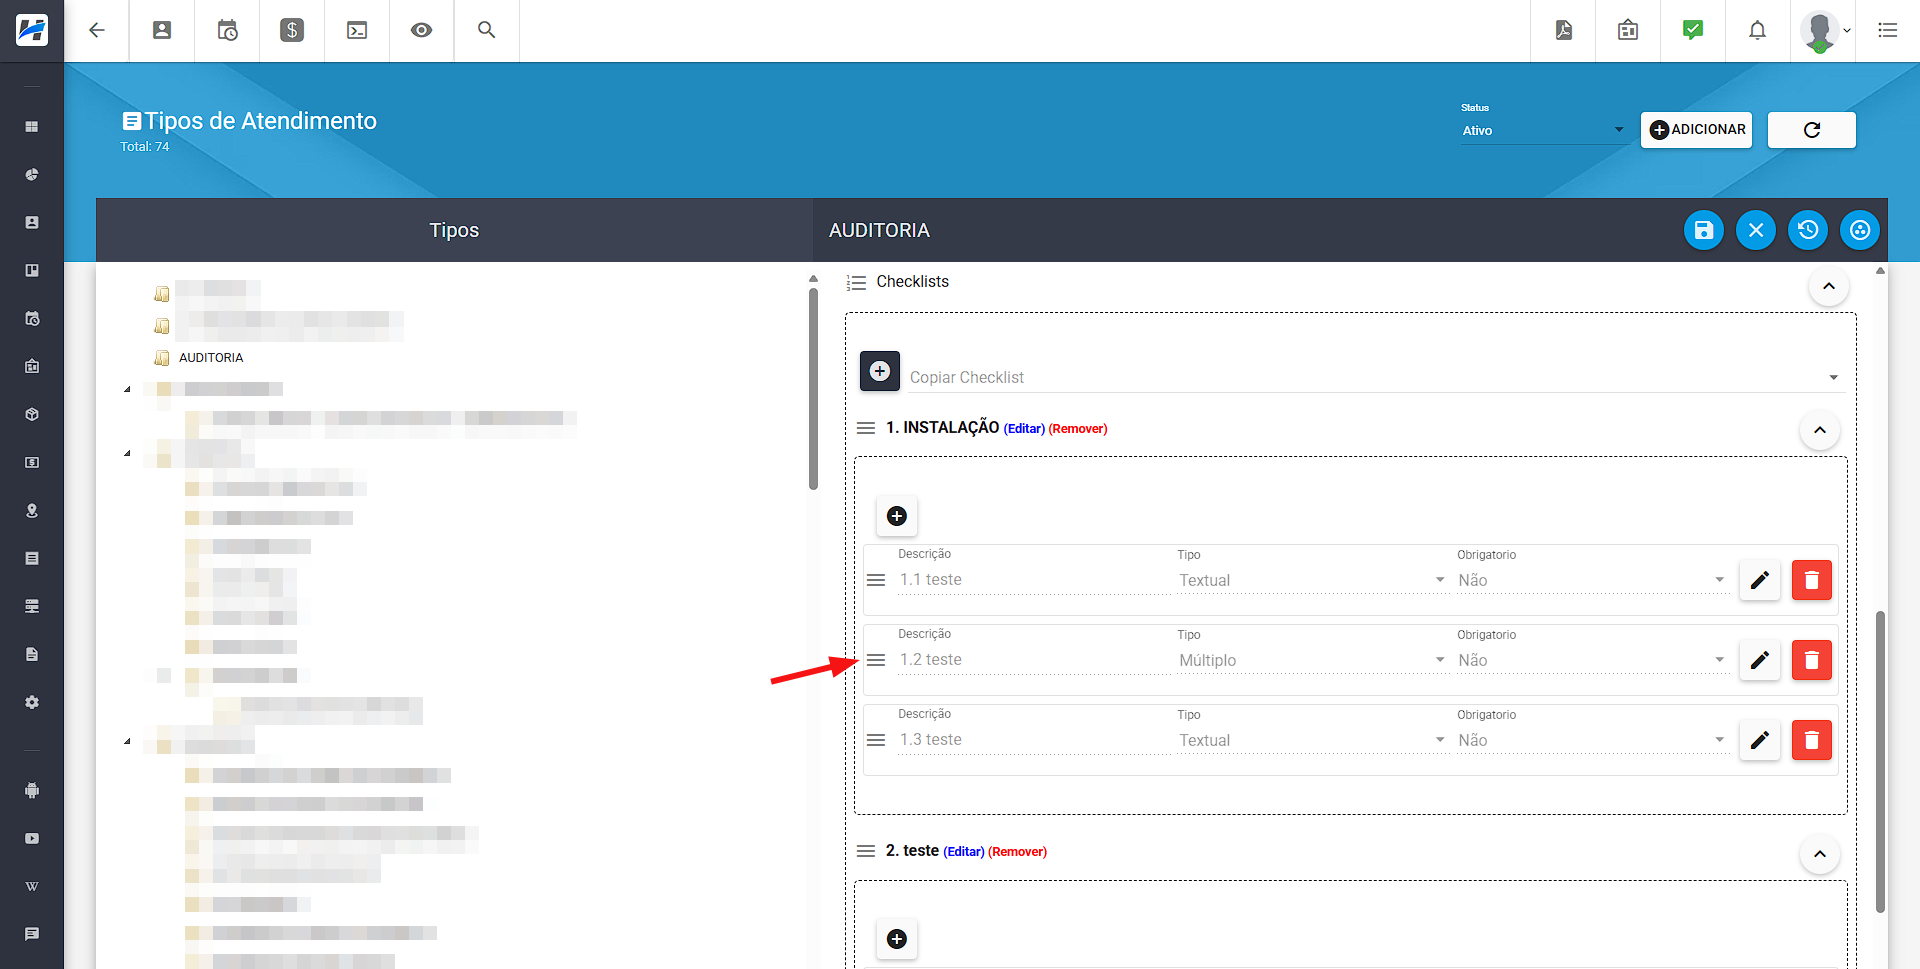This screenshot has width=1920, height=969.
Task: Open the list menu icon at far right
Action: [x=1888, y=30]
